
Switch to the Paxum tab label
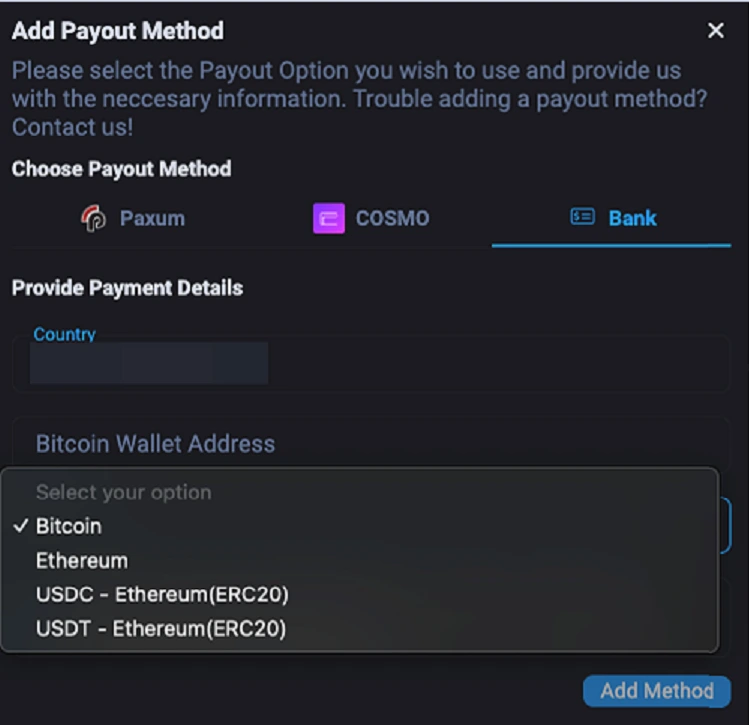(152, 218)
